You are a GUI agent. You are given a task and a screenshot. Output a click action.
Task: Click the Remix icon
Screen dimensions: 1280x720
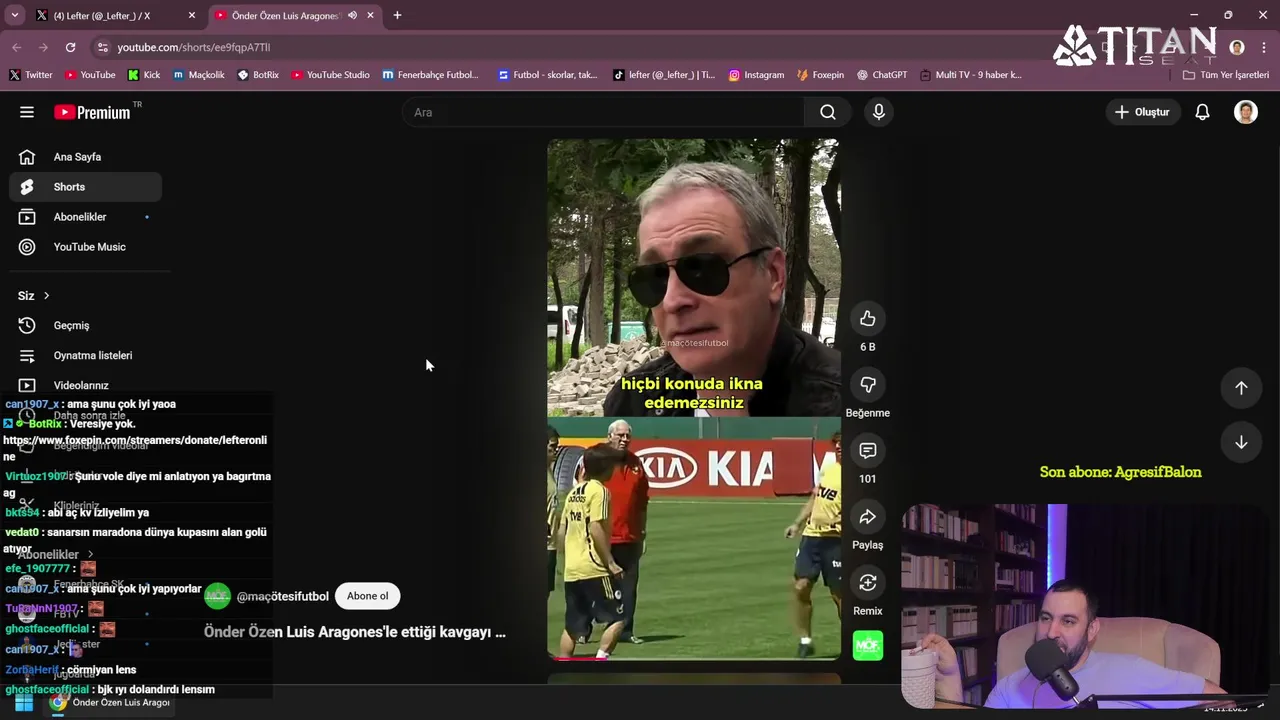coord(868,583)
